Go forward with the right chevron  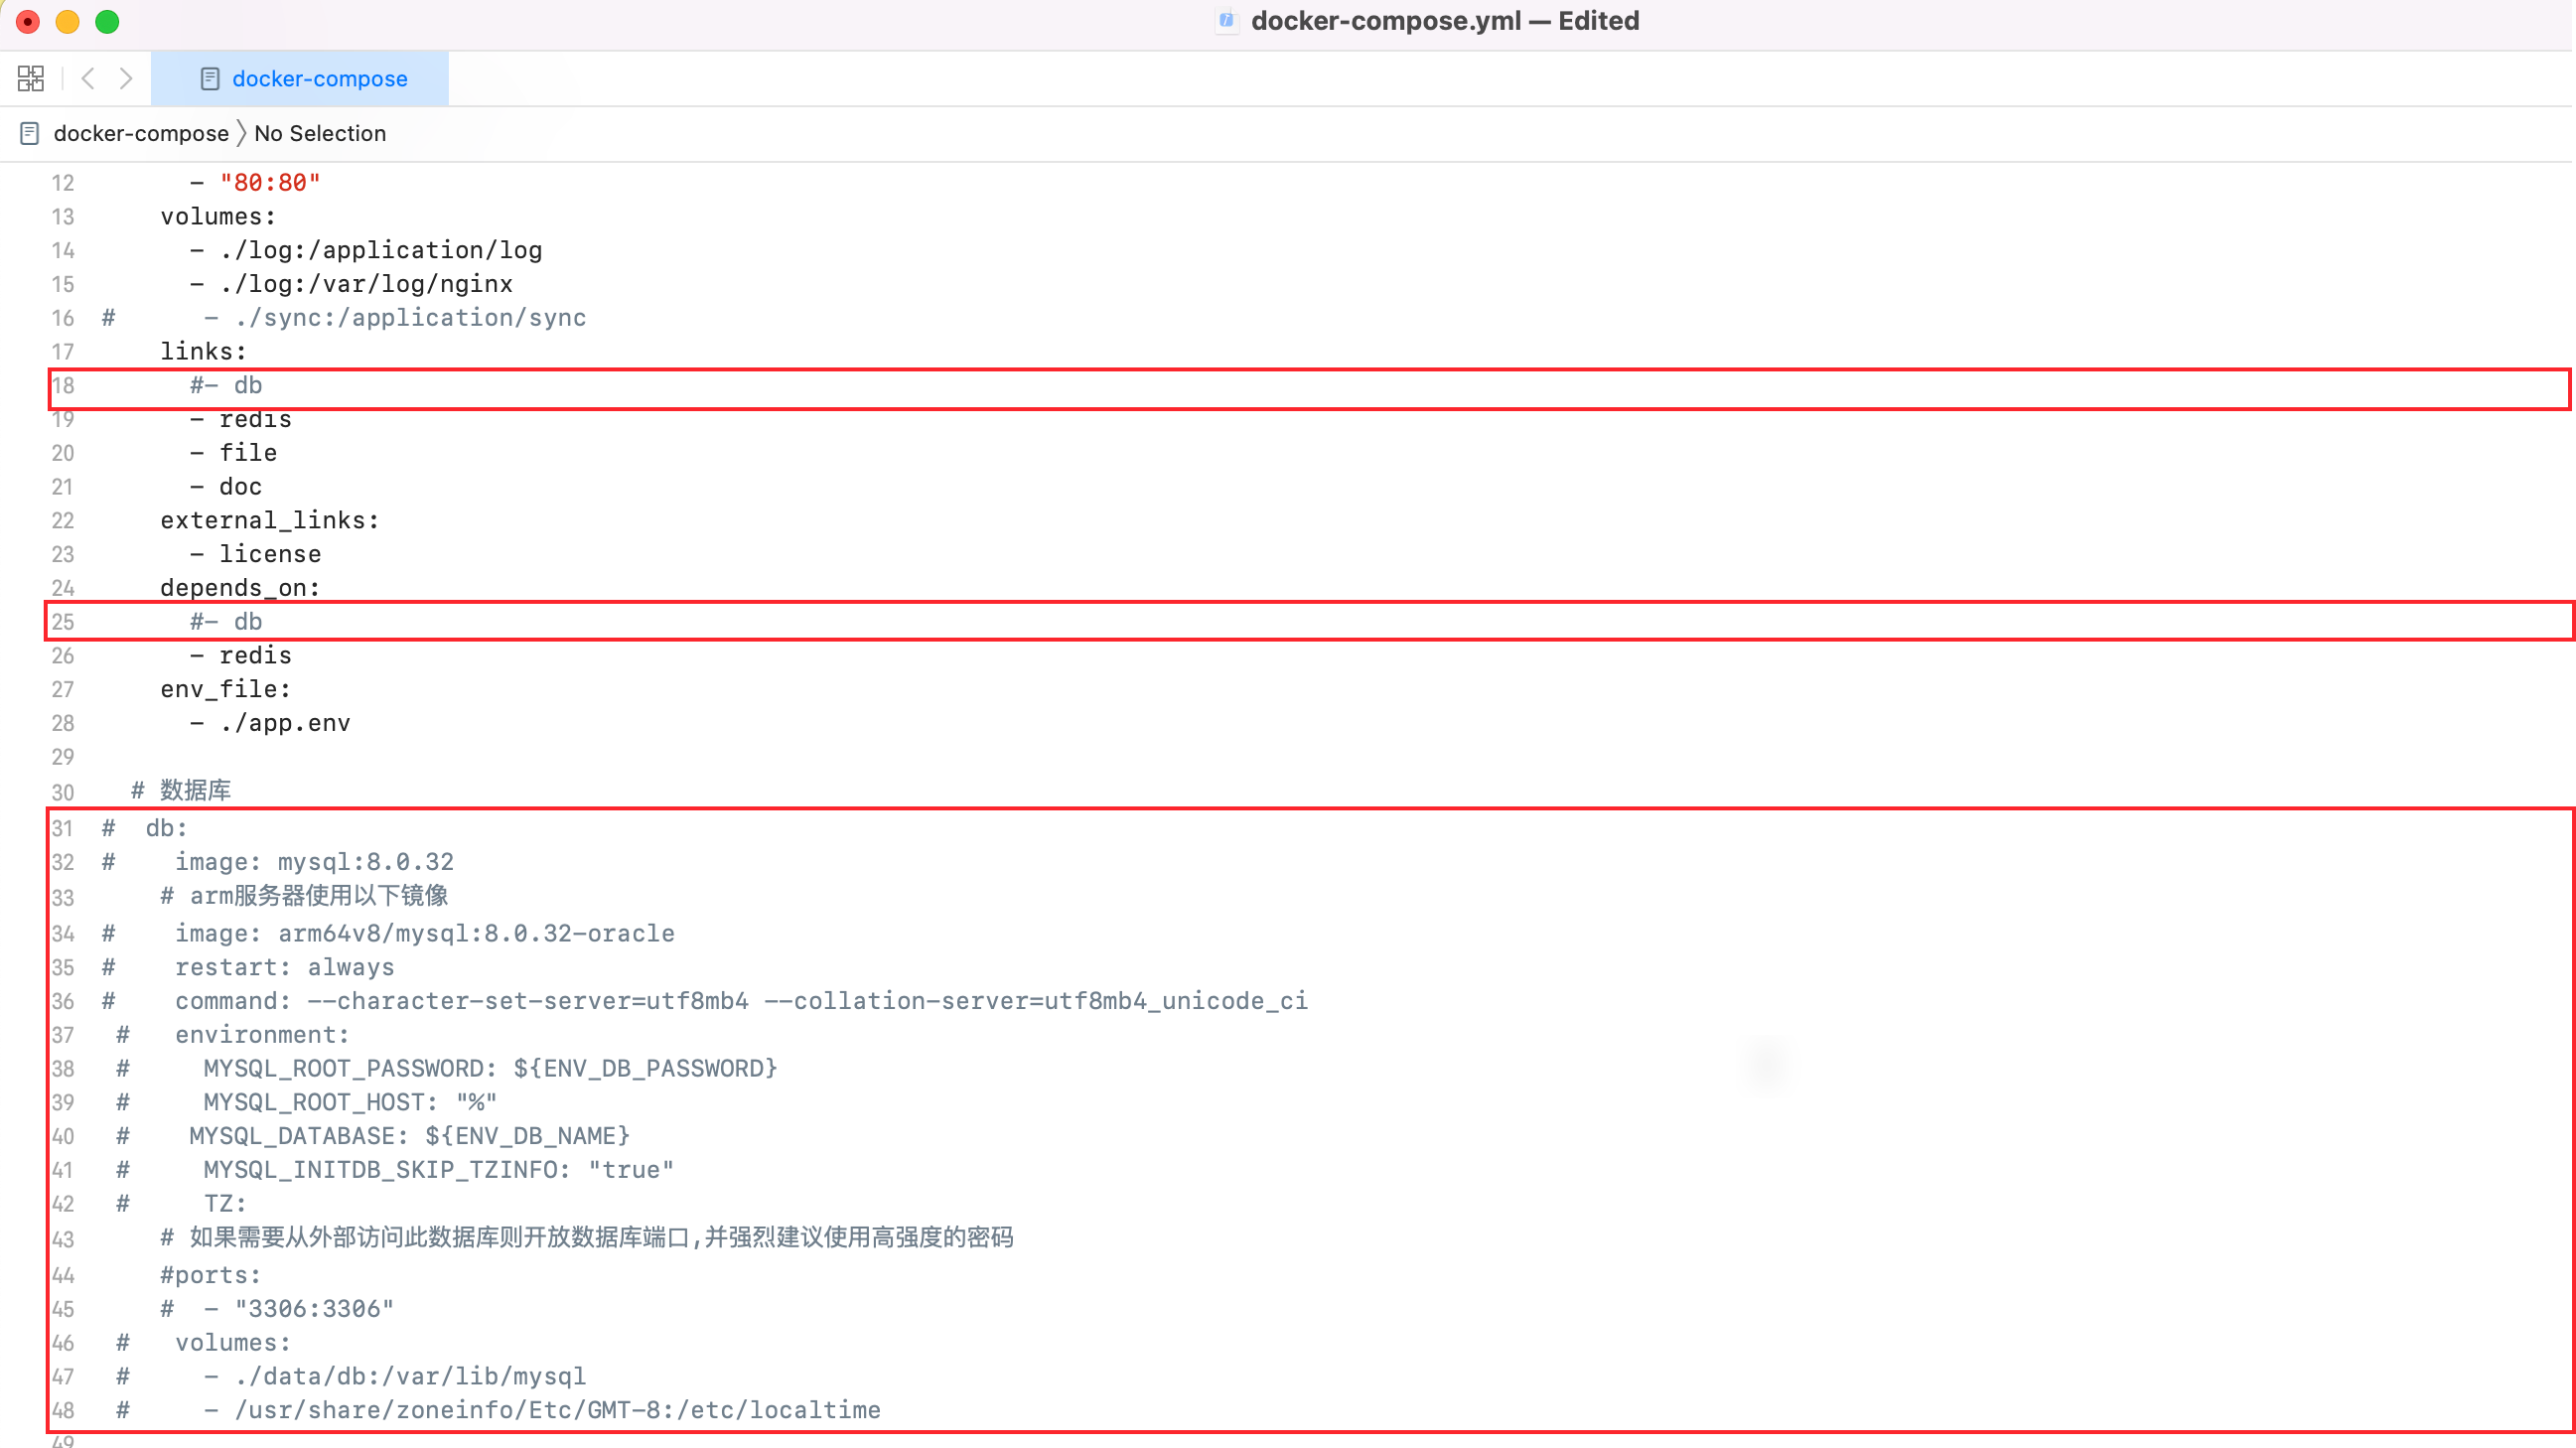point(126,78)
